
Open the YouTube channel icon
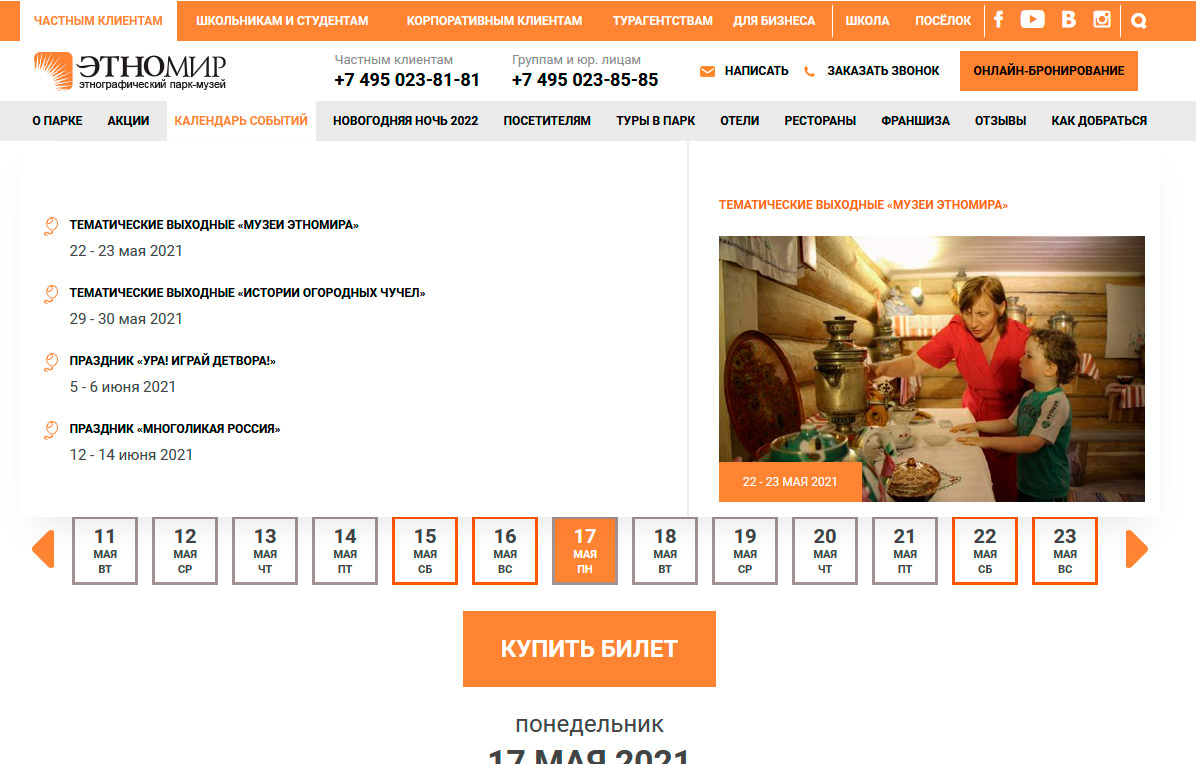pyautogui.click(x=1032, y=19)
